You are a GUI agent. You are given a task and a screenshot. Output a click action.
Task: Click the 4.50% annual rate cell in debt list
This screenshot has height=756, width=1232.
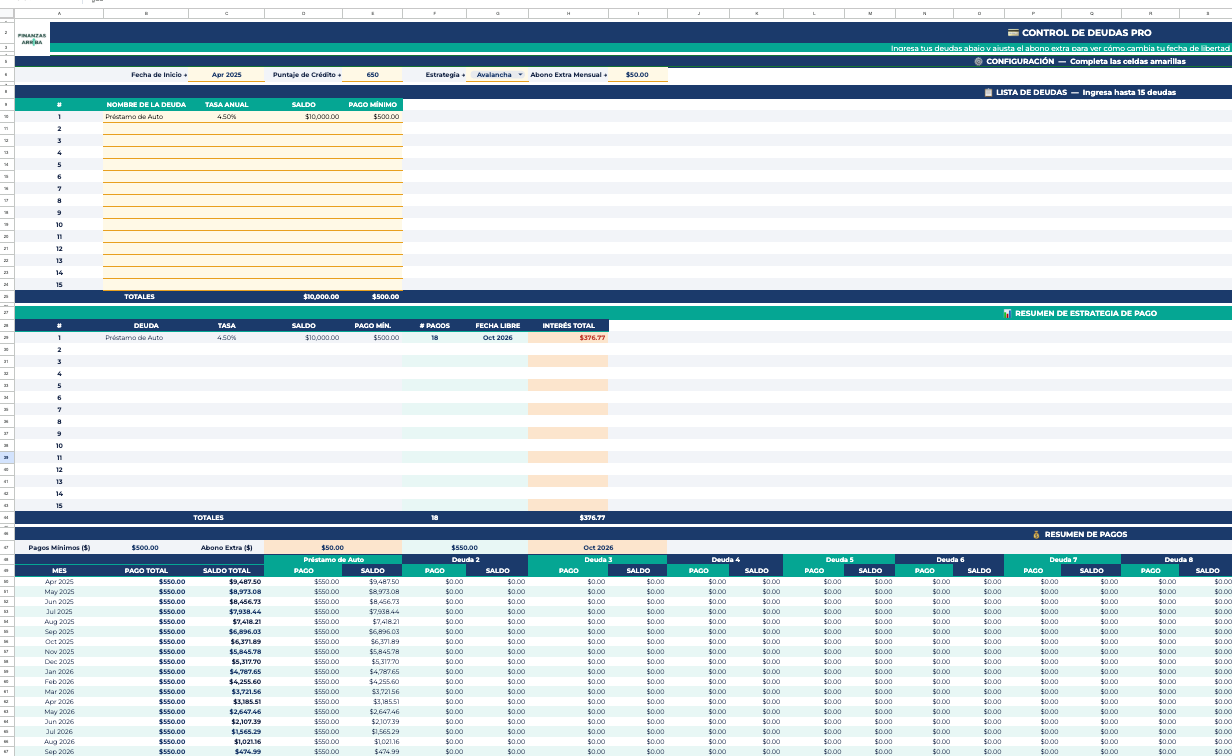pyautogui.click(x=226, y=117)
